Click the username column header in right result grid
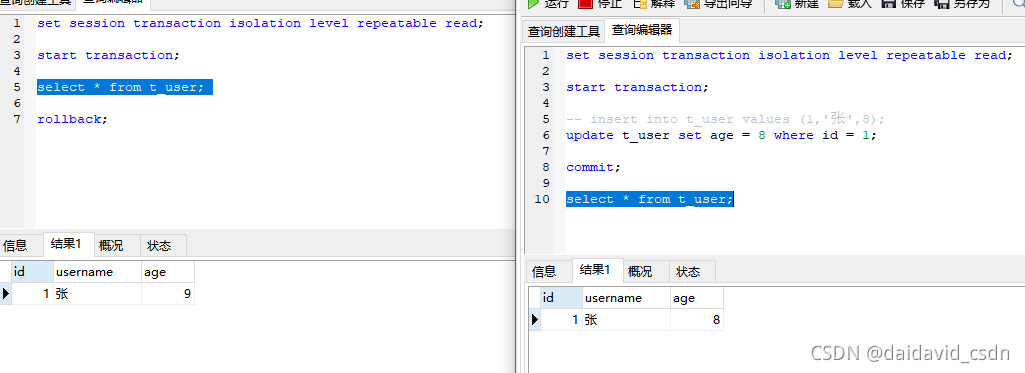The image size is (1025, 373). (x=627, y=298)
